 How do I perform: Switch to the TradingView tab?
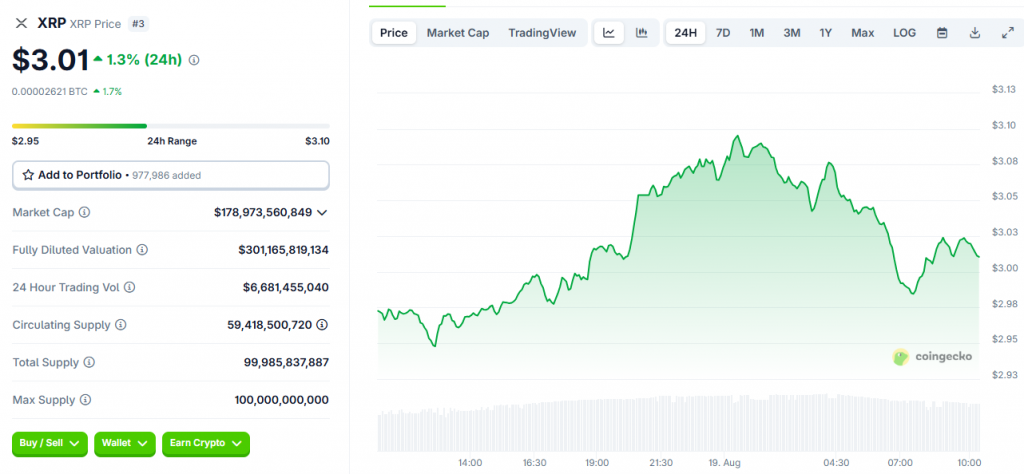tap(542, 33)
